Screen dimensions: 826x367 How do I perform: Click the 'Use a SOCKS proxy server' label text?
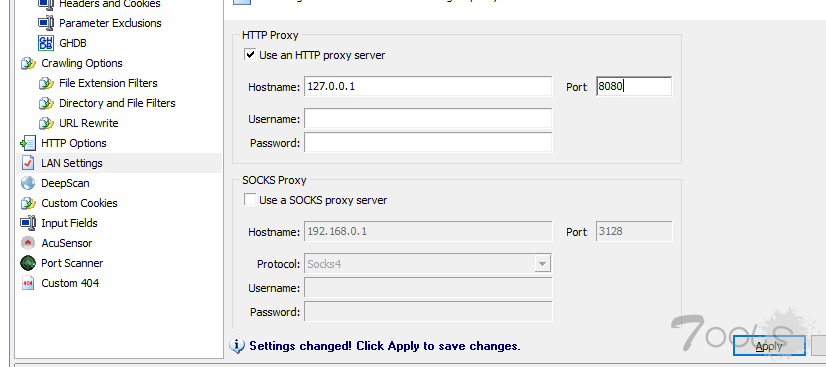coord(323,200)
